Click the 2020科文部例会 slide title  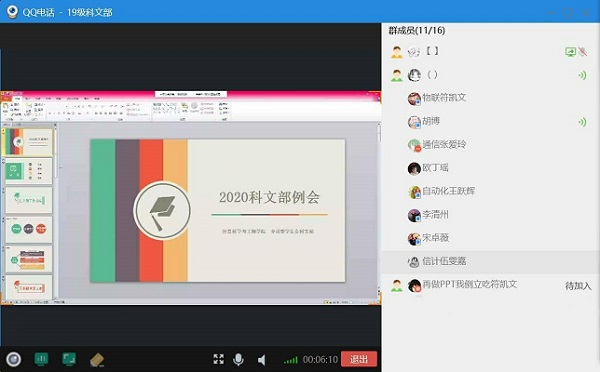(x=269, y=197)
